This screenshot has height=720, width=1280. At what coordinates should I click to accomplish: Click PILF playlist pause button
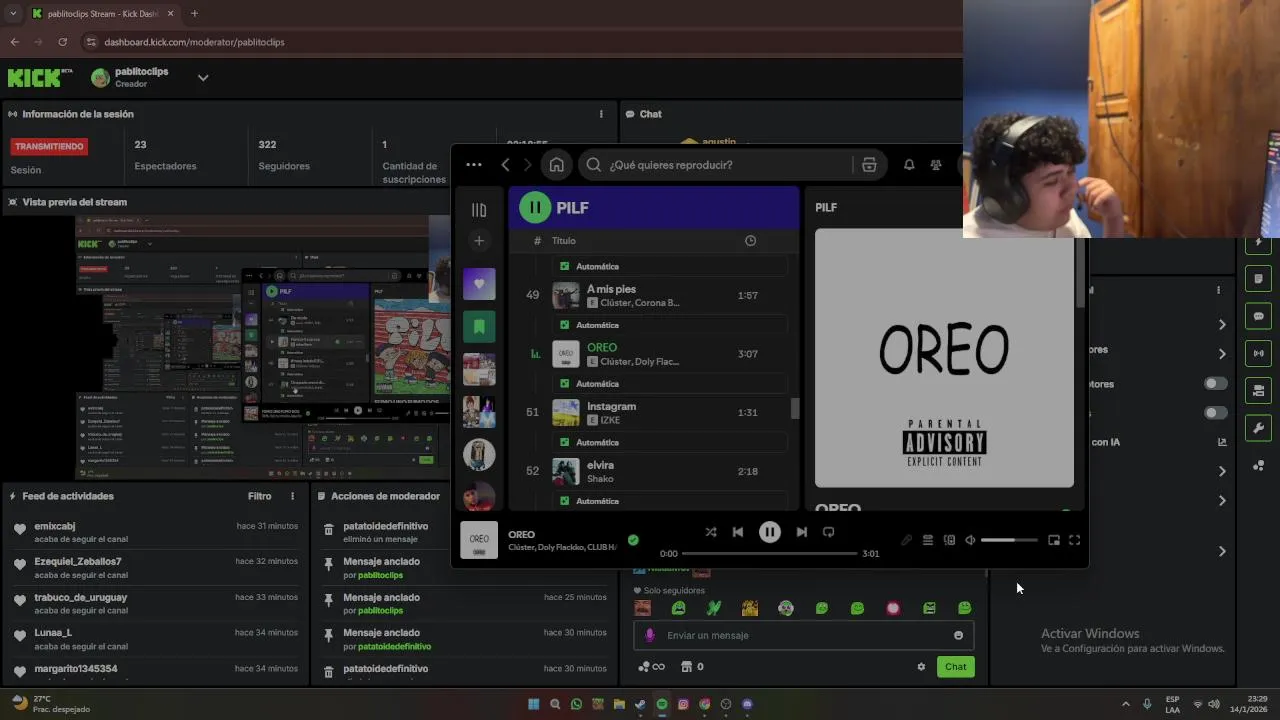tap(535, 208)
